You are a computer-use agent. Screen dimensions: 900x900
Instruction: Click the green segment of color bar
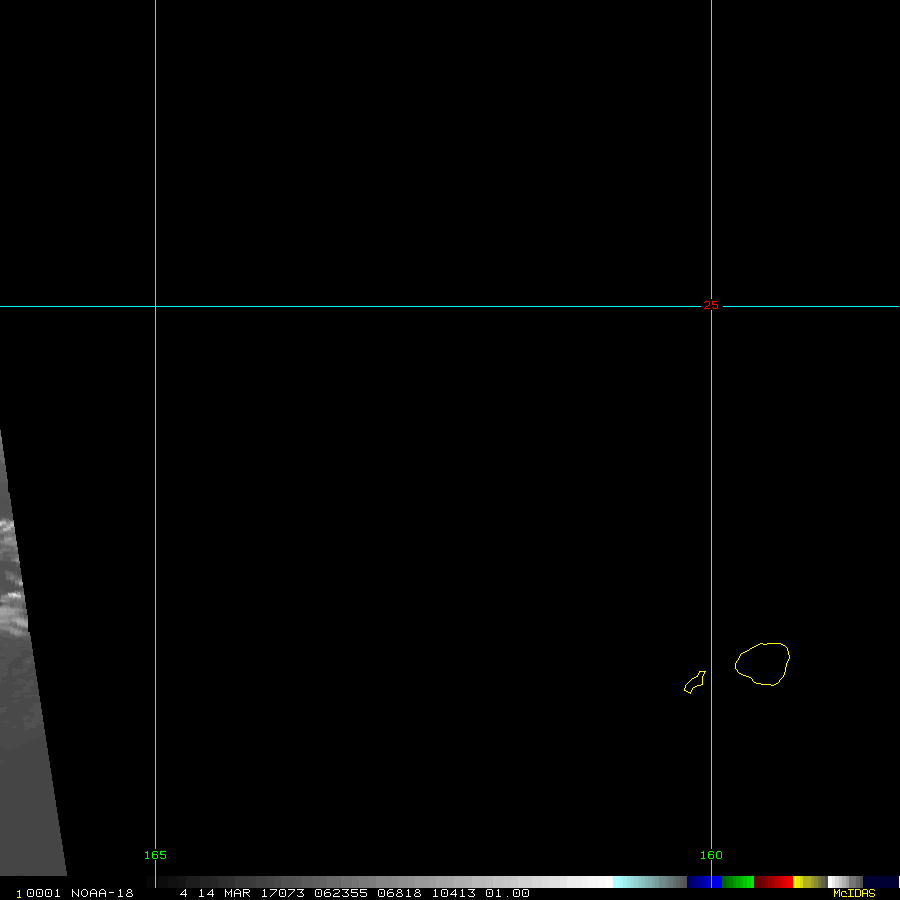point(738,882)
